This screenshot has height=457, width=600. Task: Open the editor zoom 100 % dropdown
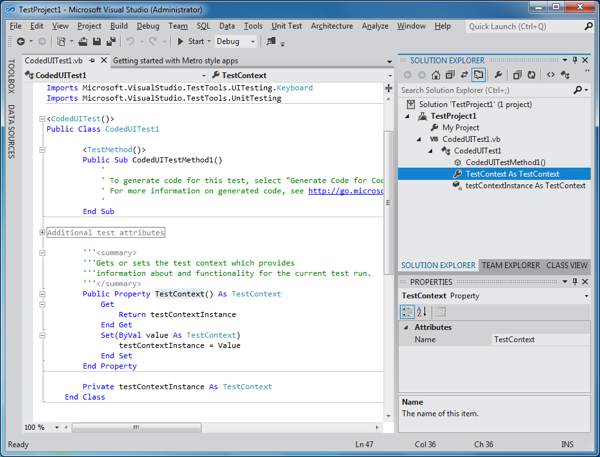(57, 428)
